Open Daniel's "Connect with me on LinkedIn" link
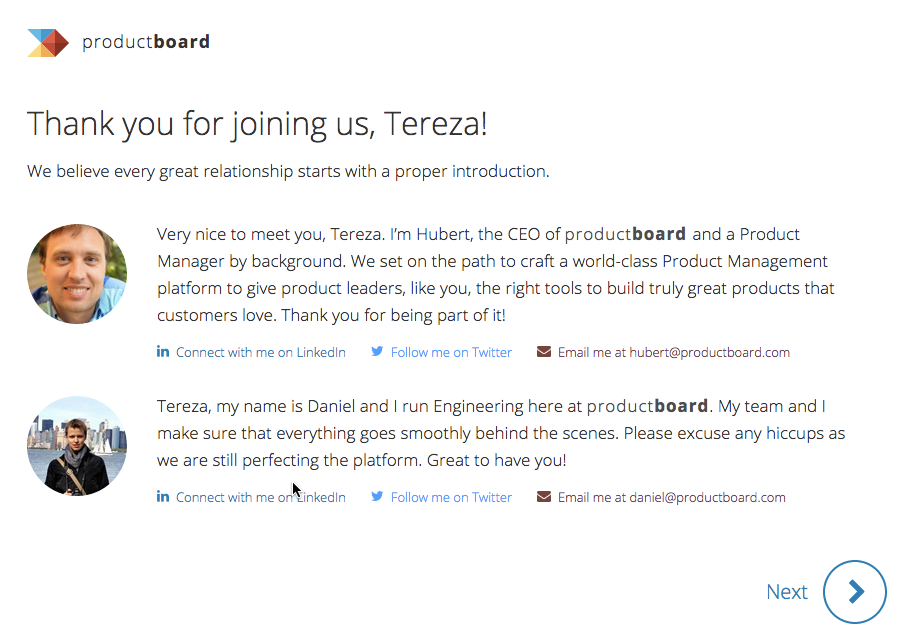 coord(261,497)
